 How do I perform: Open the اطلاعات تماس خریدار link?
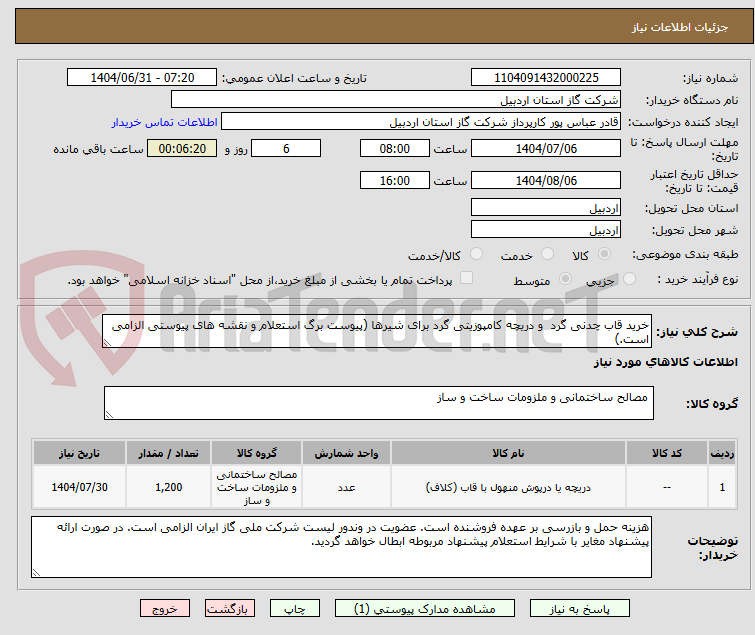point(165,122)
